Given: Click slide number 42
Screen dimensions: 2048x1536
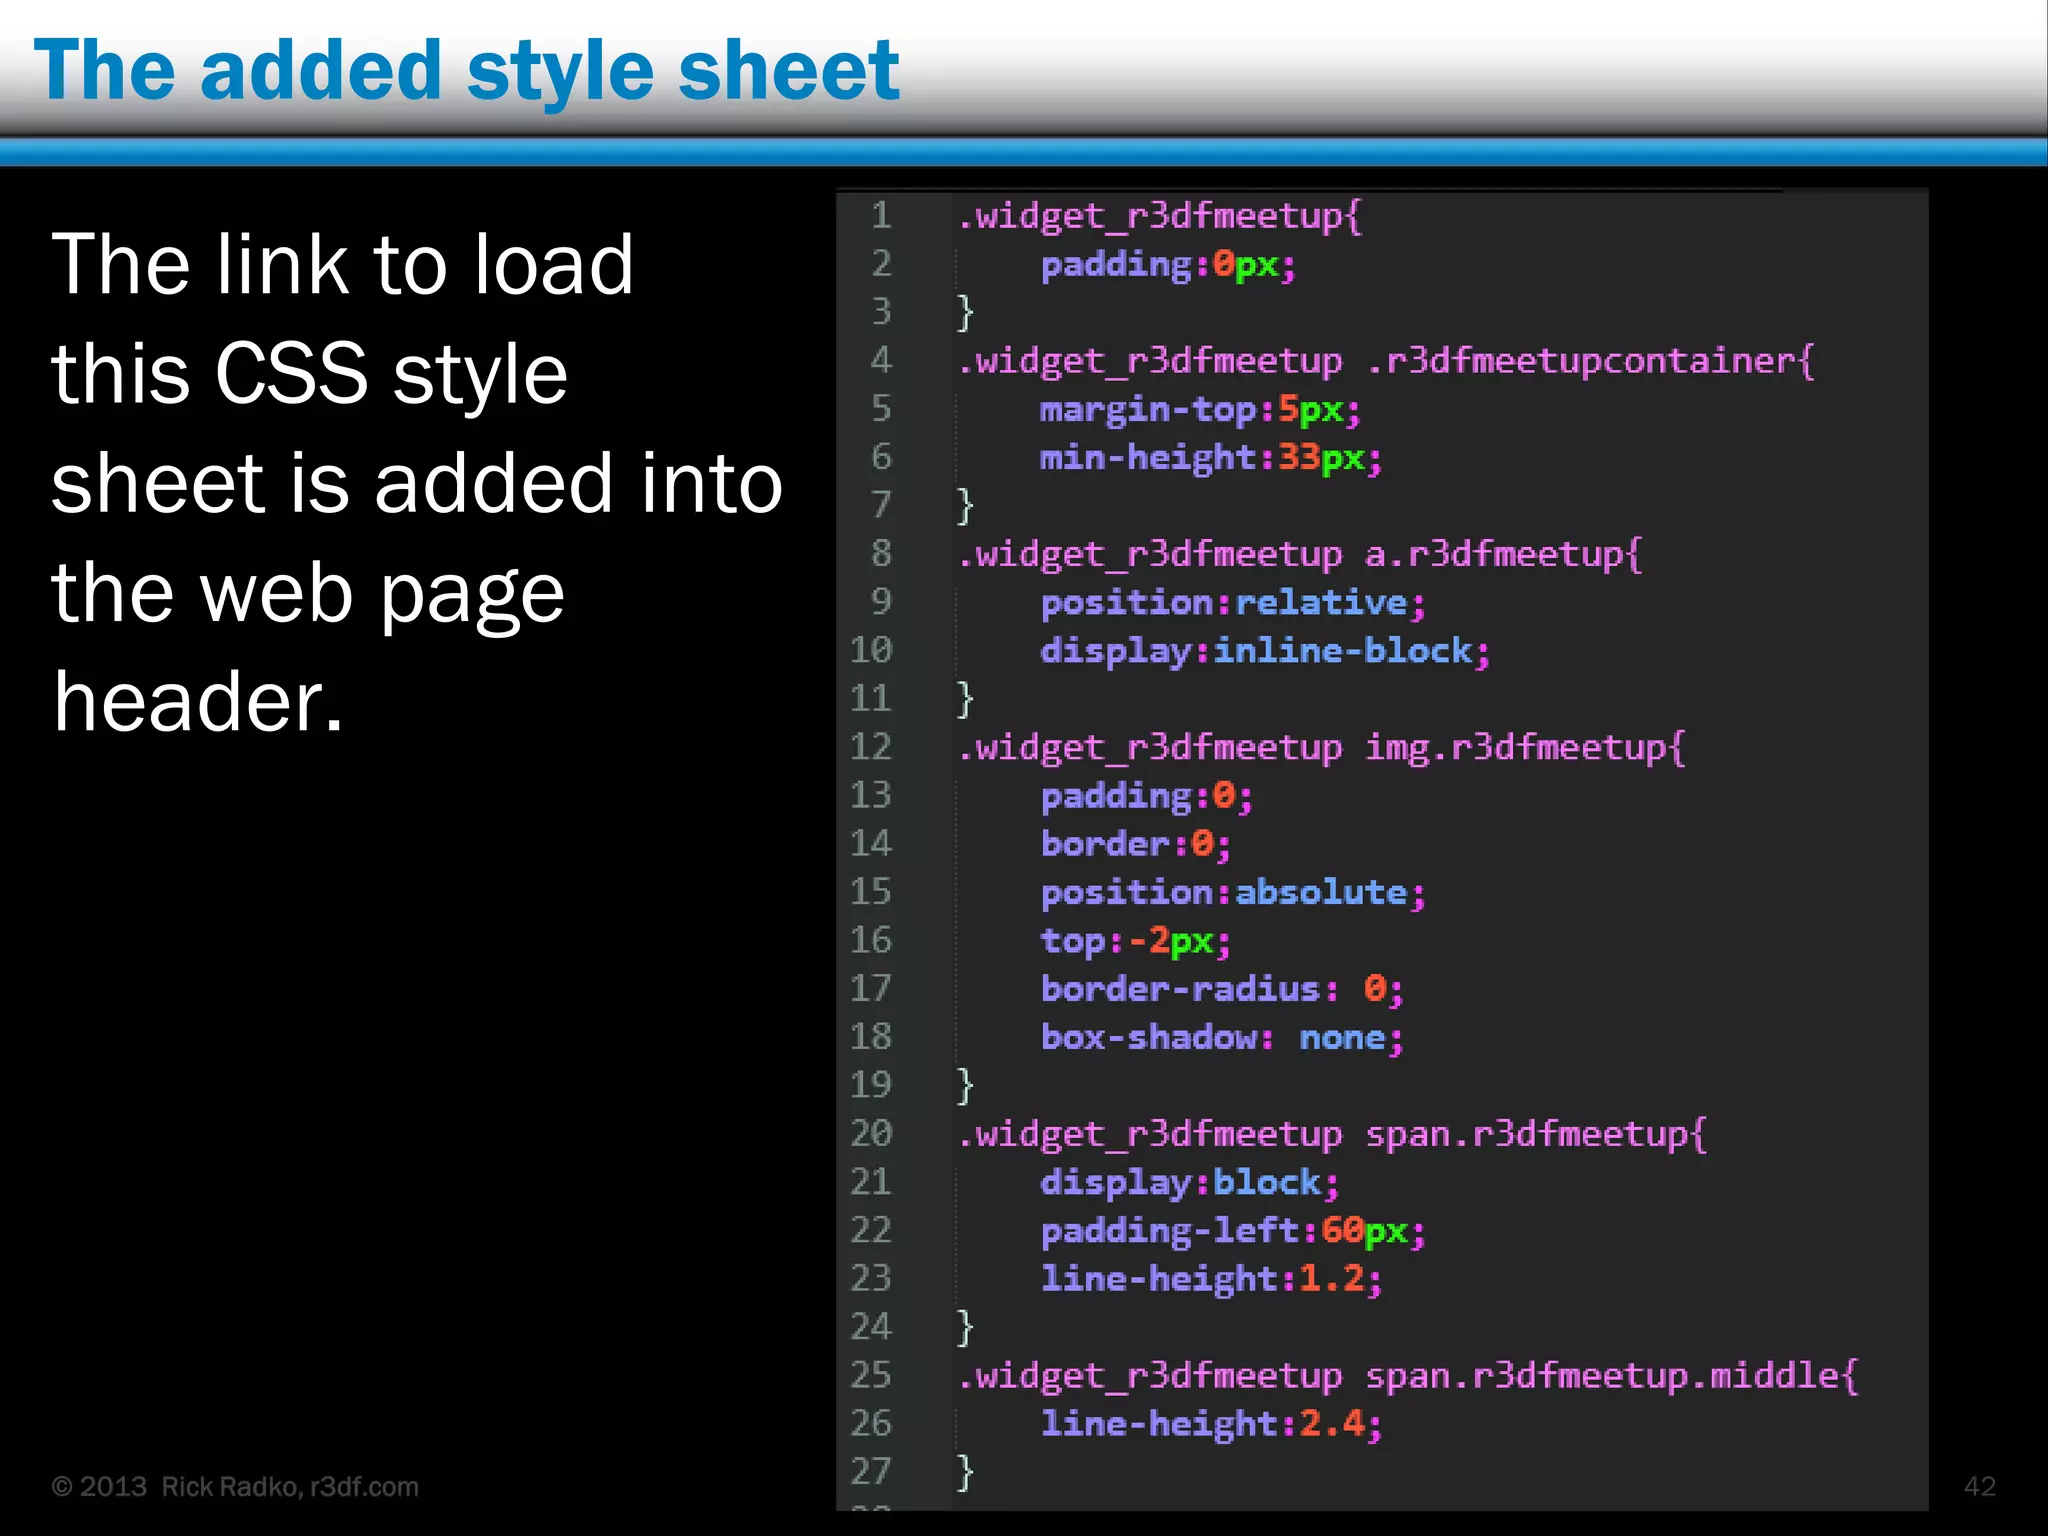Looking at the screenshot, I should pyautogui.click(x=1980, y=1487).
